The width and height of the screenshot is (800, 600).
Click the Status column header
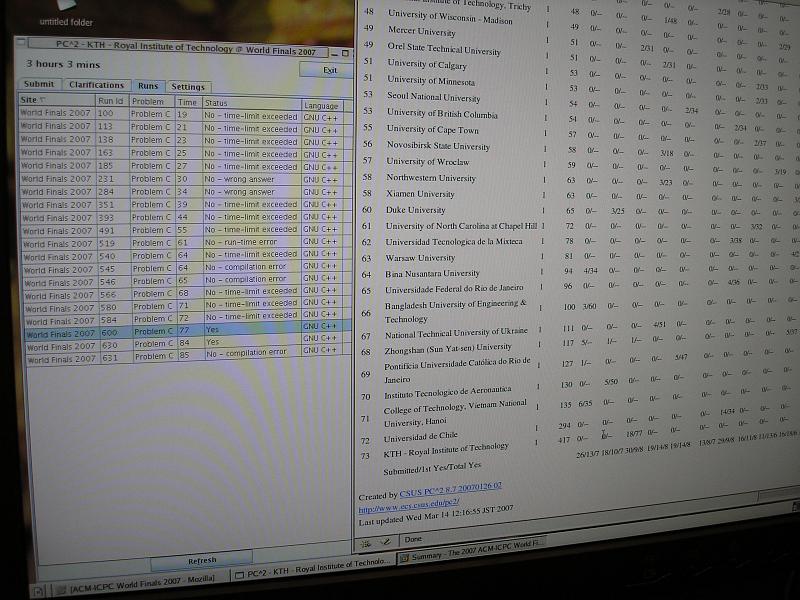tap(252, 103)
